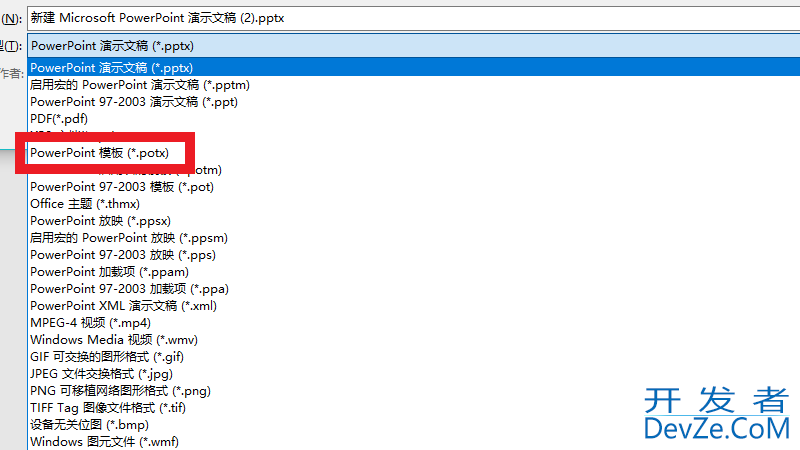Choose TIFF Tag 图像文件格式 (*.tif)
The width and height of the screenshot is (800, 450).
(108, 408)
